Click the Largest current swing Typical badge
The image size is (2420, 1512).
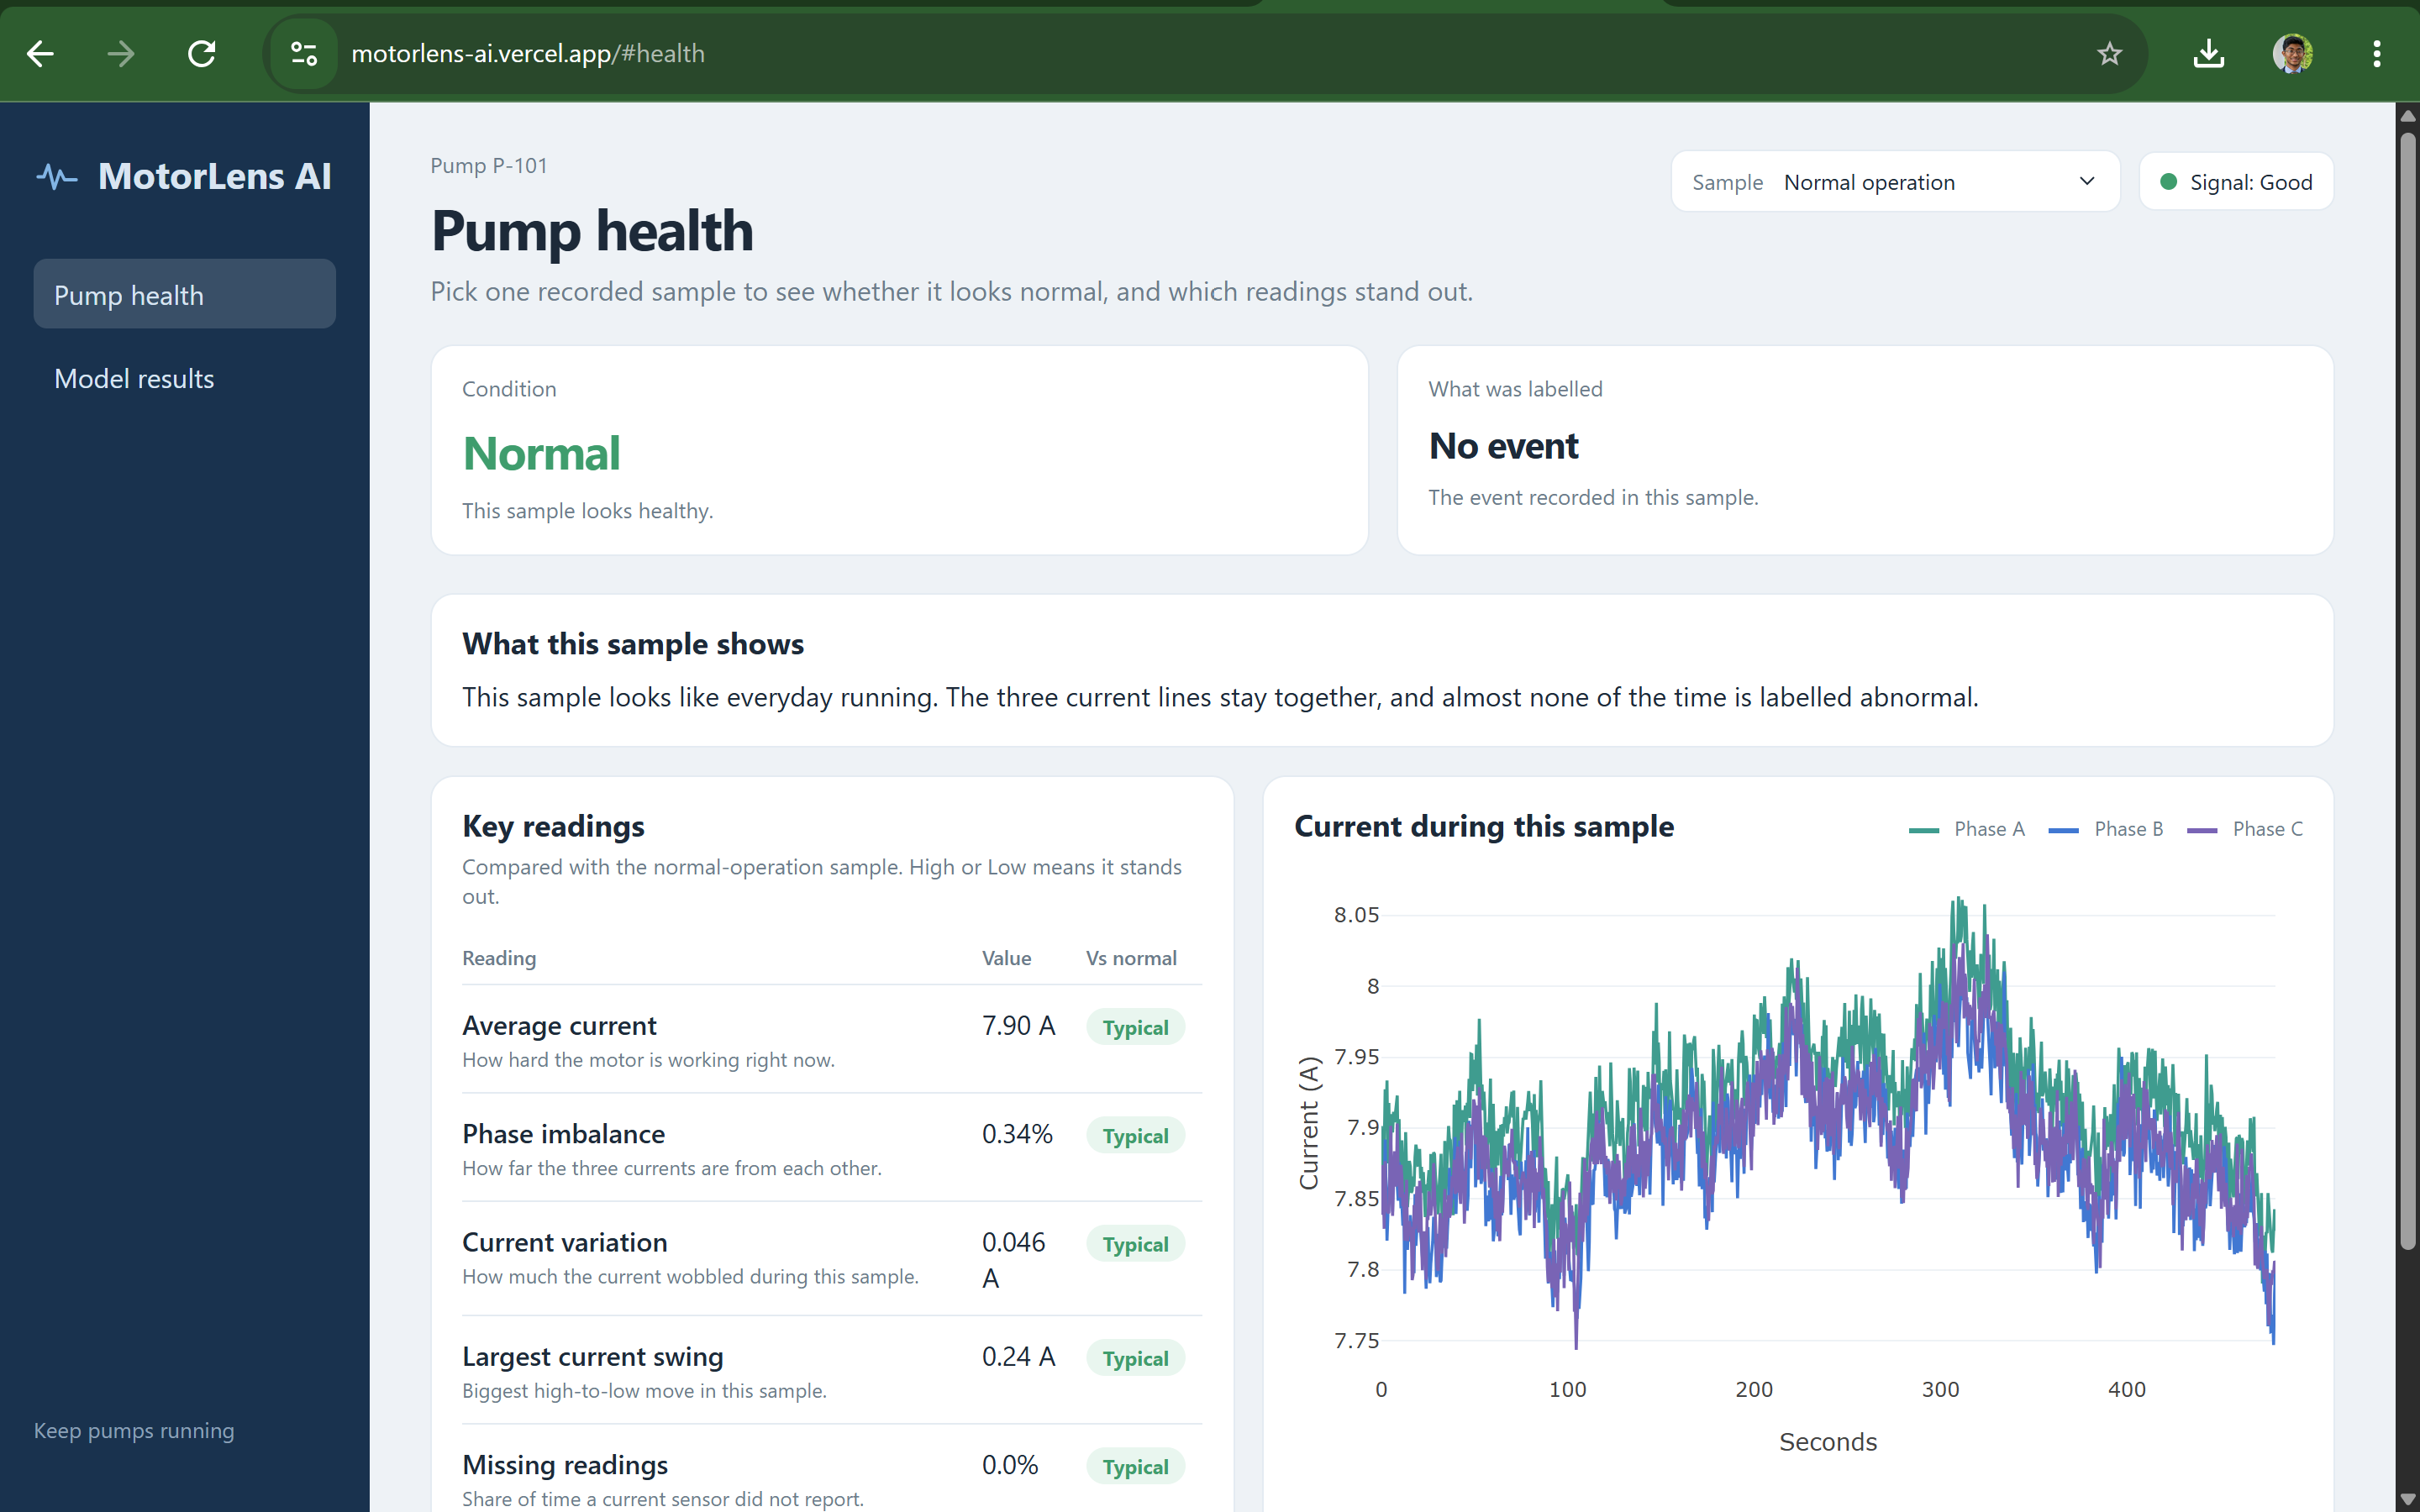point(1135,1358)
